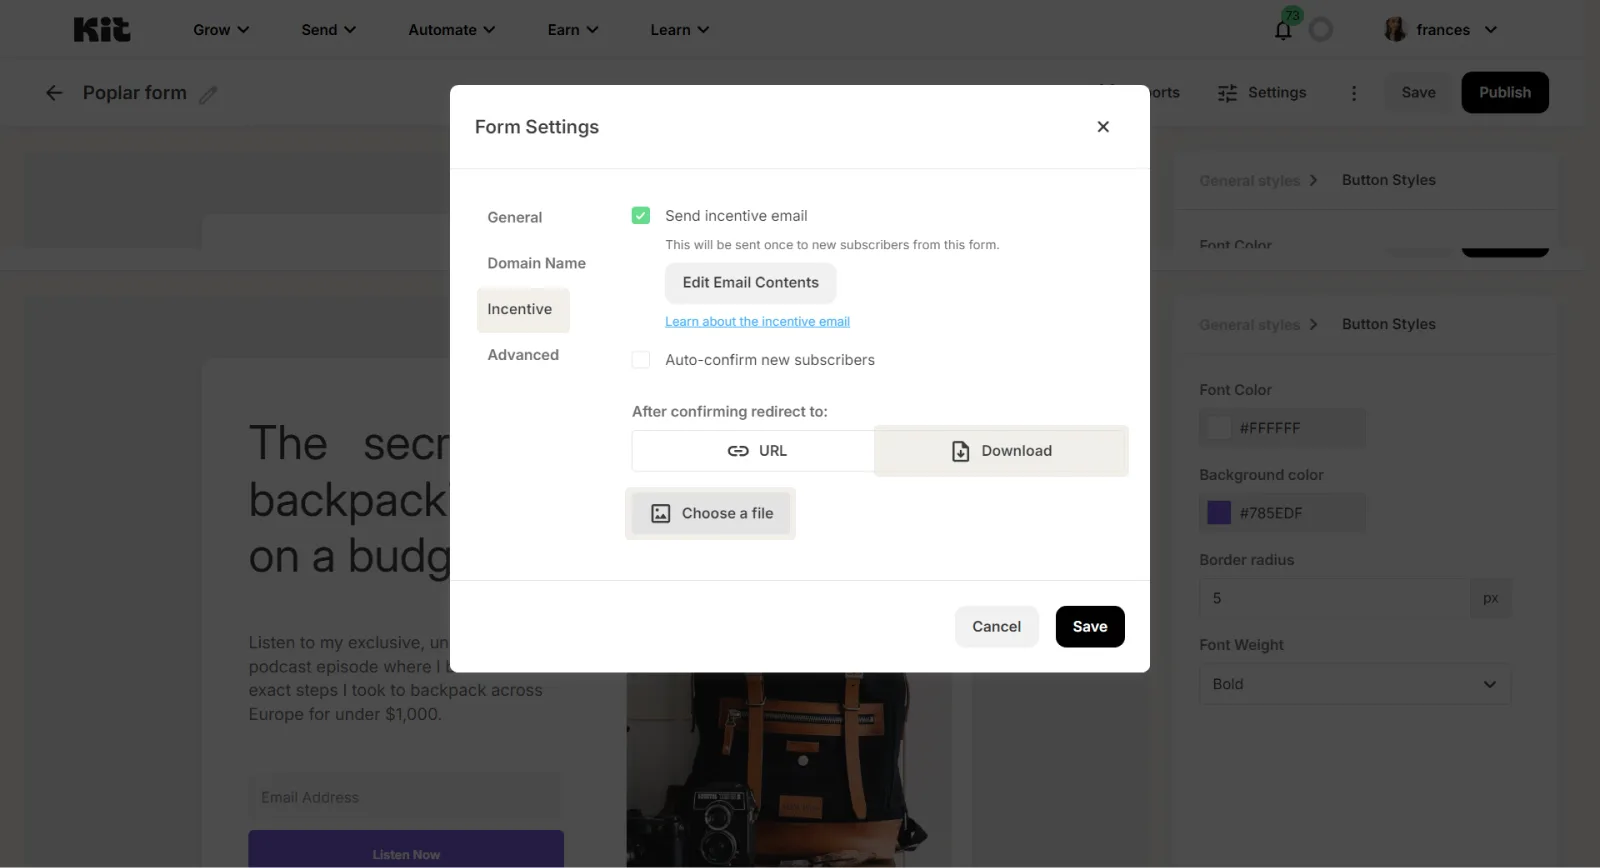
Task: Switch to the Advanced settings tab
Action: point(523,355)
